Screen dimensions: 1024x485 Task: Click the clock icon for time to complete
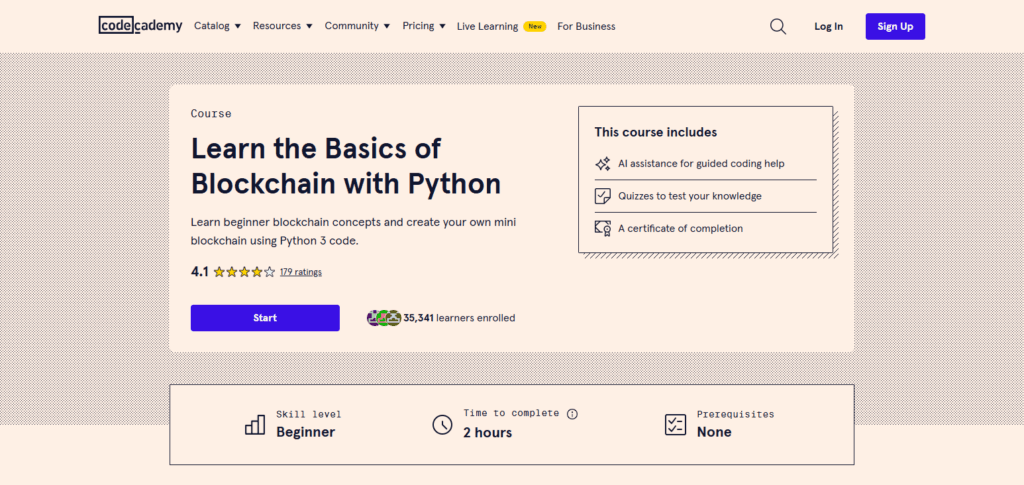click(442, 424)
